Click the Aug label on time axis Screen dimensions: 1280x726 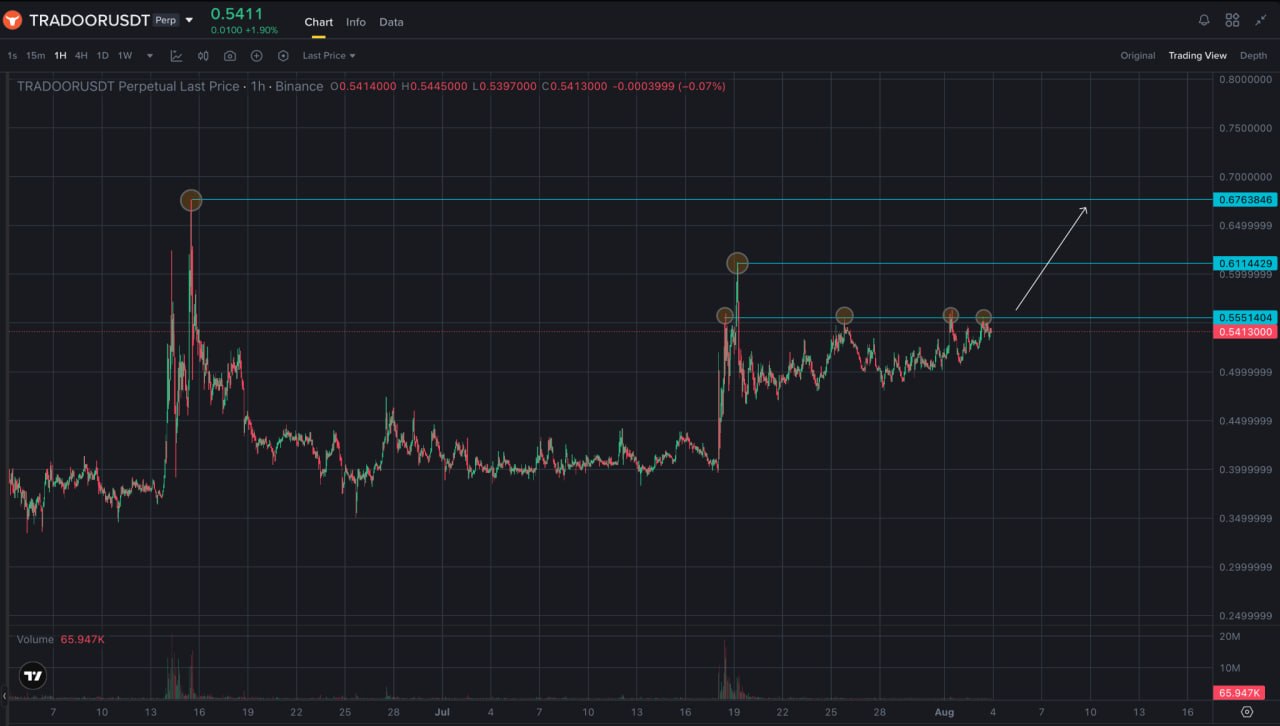[944, 712]
